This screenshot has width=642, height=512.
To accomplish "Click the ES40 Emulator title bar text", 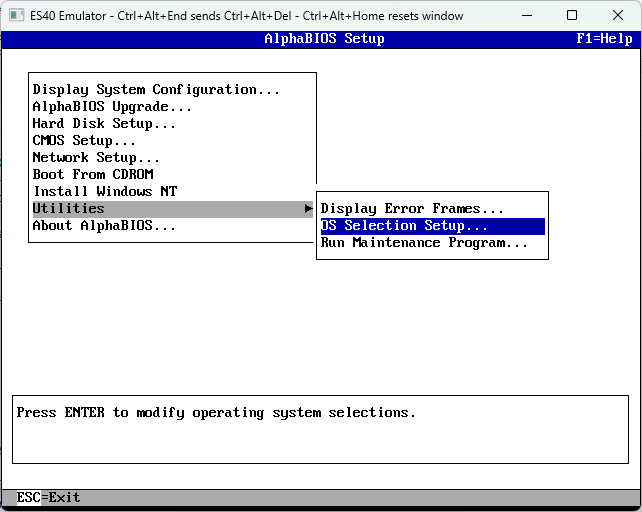I will 246,16.
